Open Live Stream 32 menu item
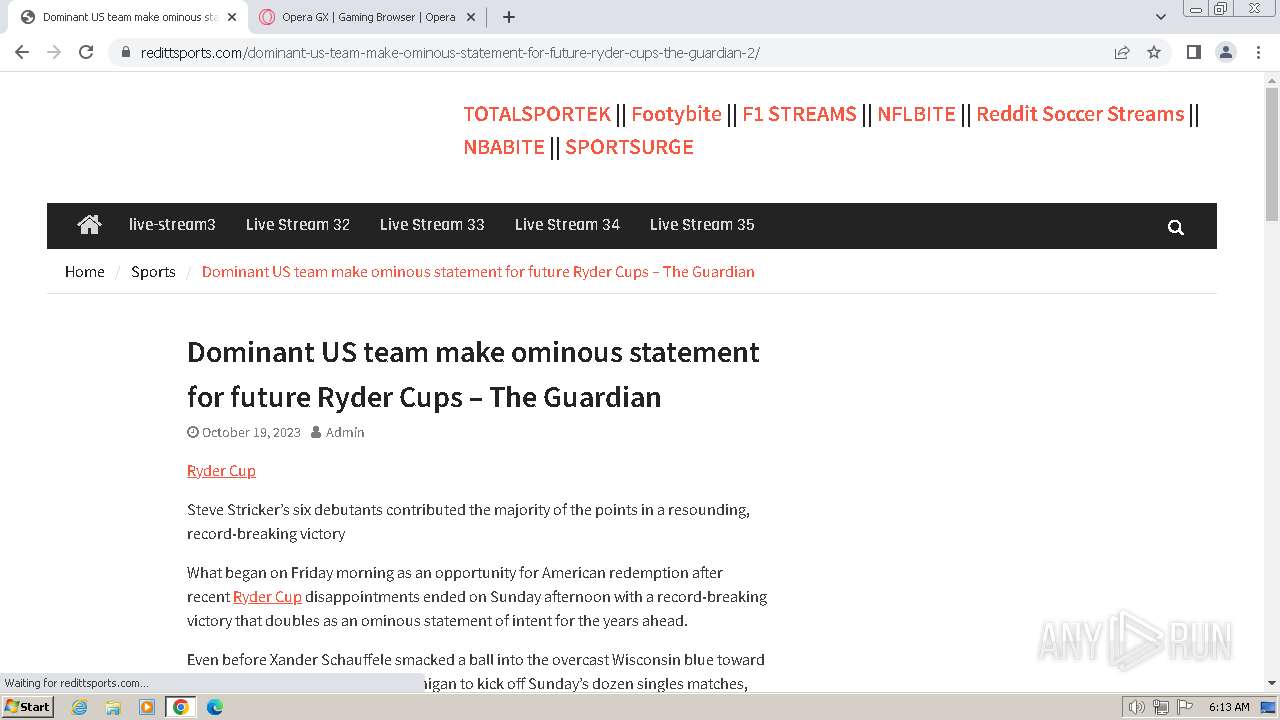This screenshot has height=720, width=1280. [x=298, y=225]
